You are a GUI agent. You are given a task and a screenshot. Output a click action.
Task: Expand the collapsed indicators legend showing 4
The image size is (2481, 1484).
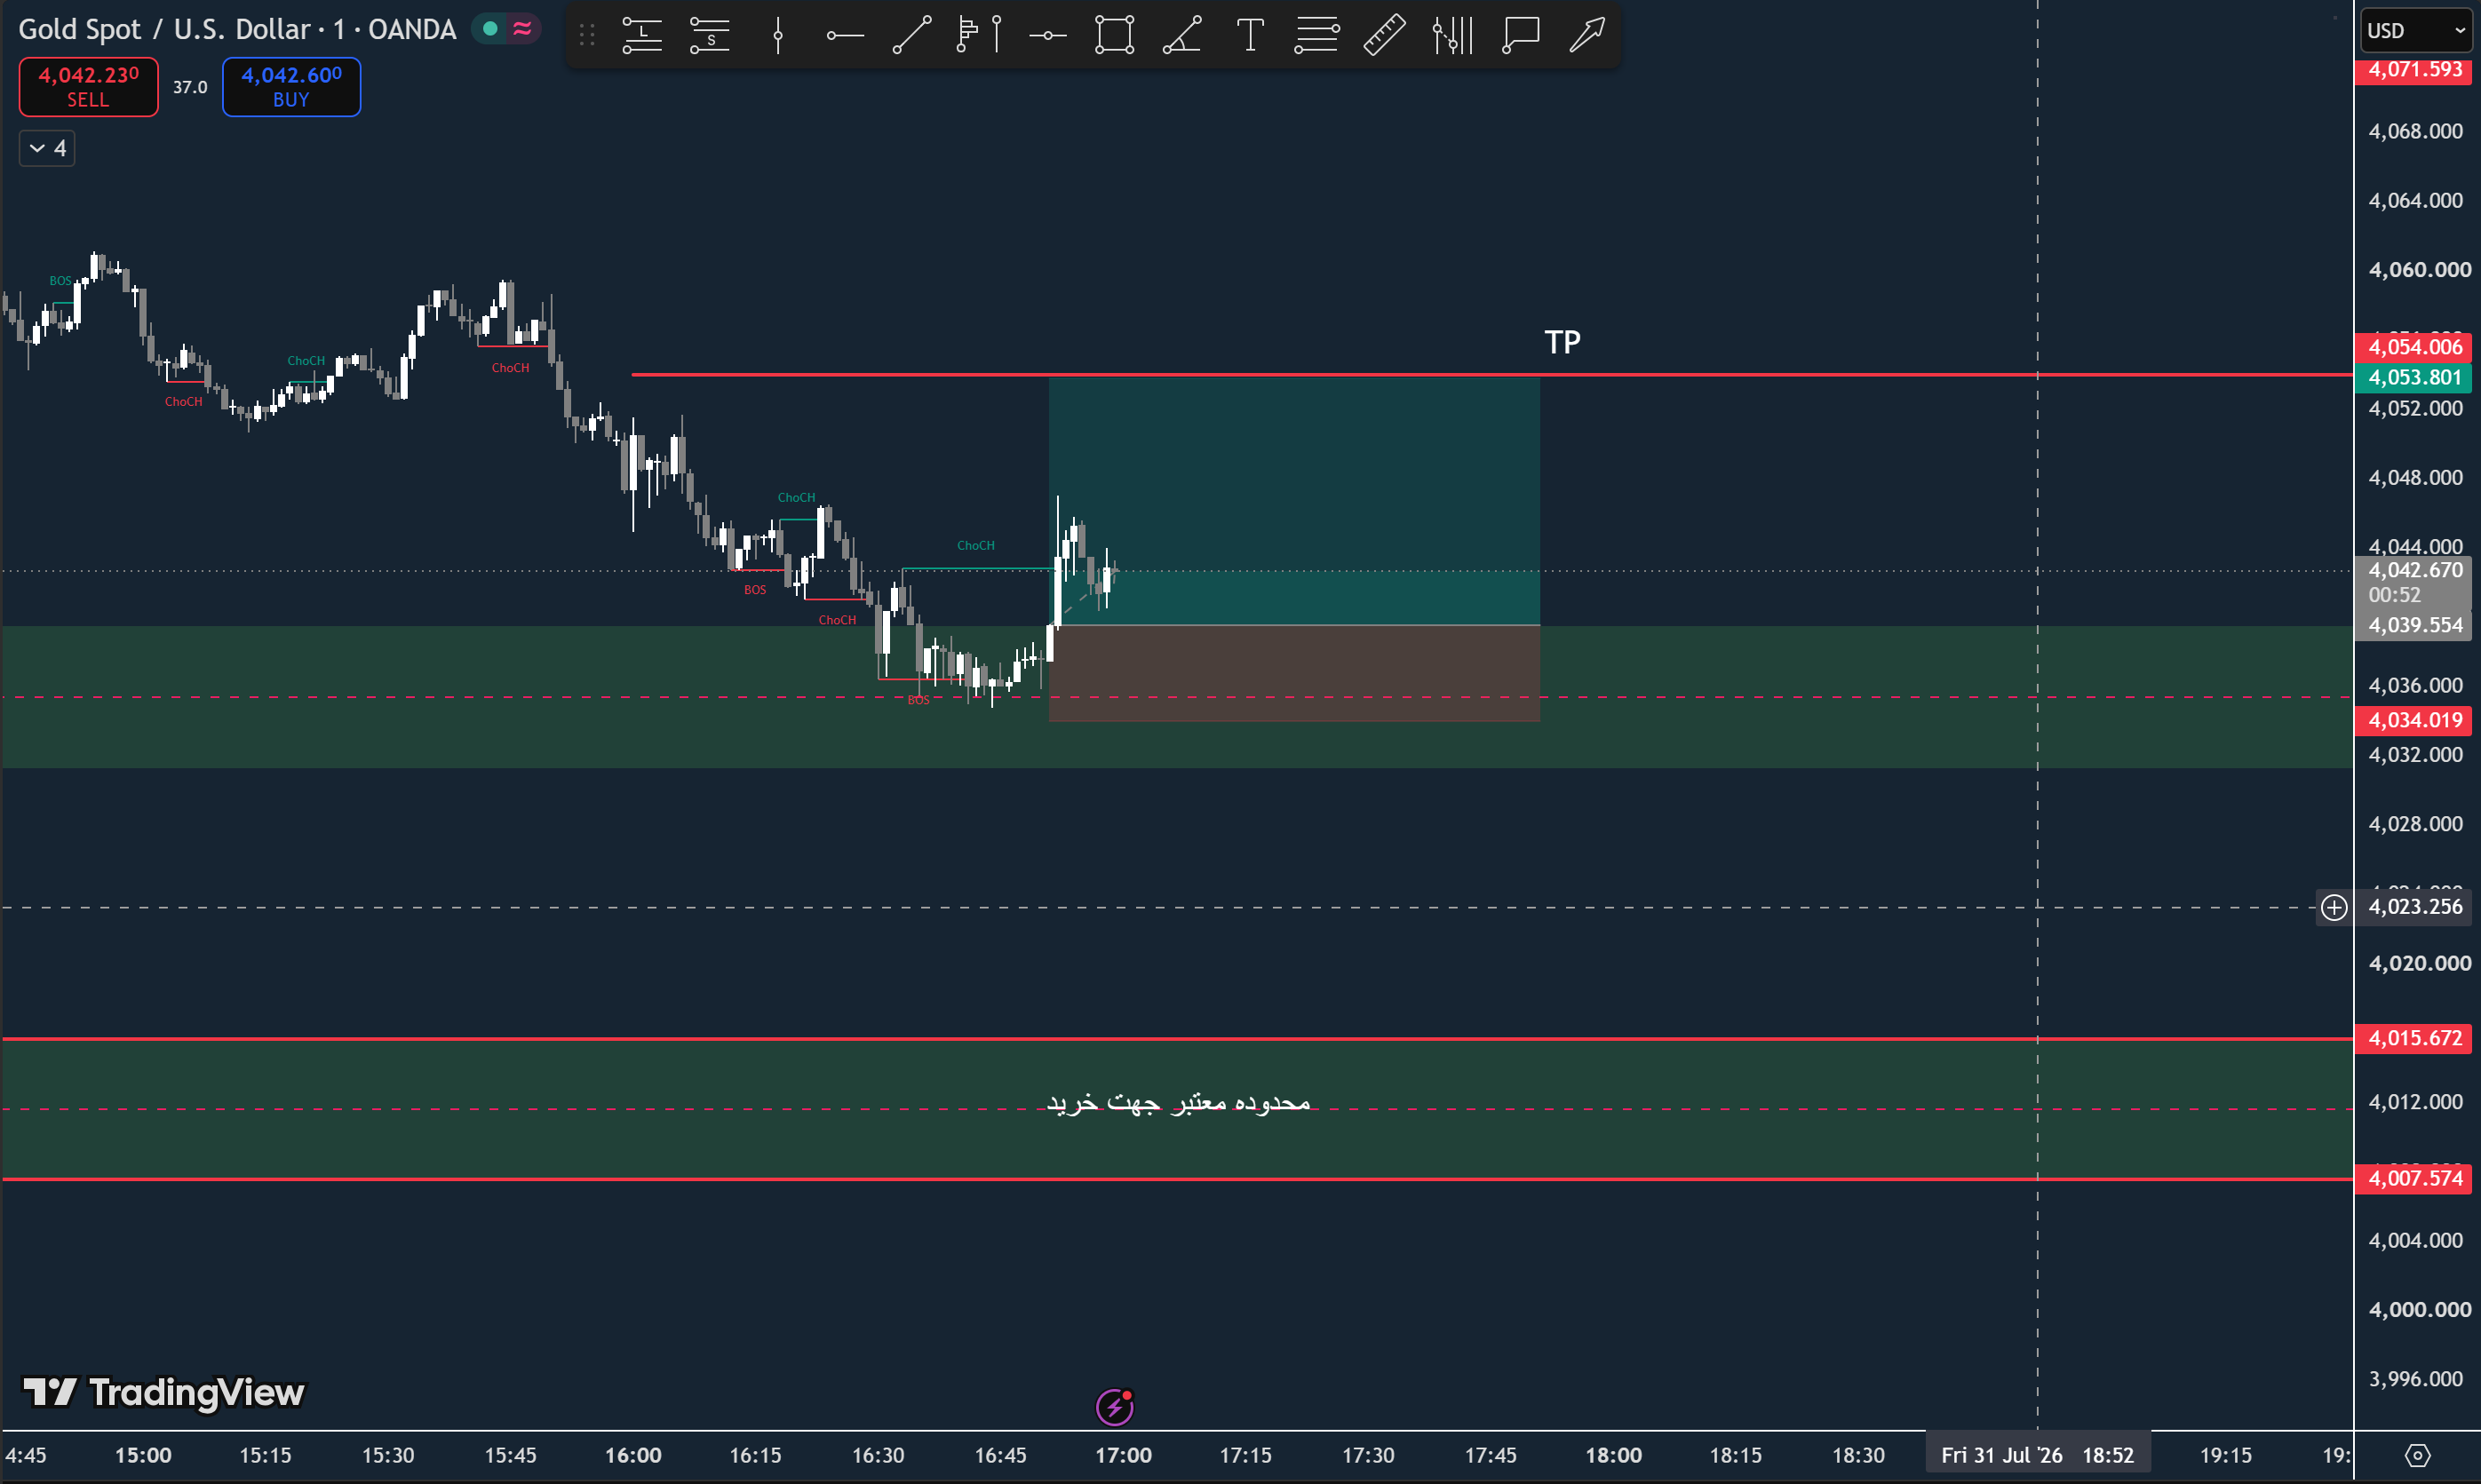pos(47,149)
